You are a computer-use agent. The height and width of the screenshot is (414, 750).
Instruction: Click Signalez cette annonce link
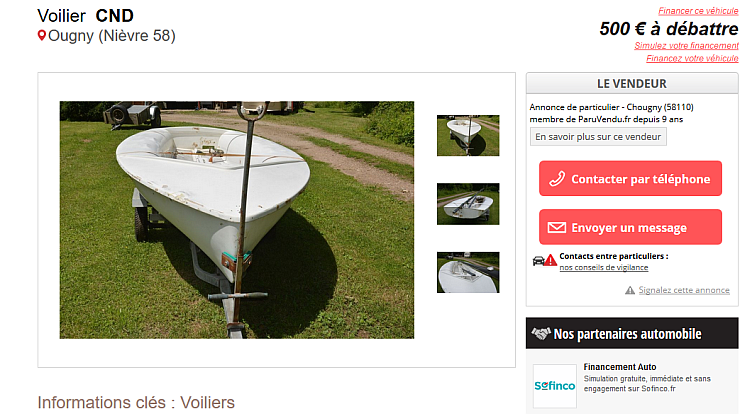[684, 290]
